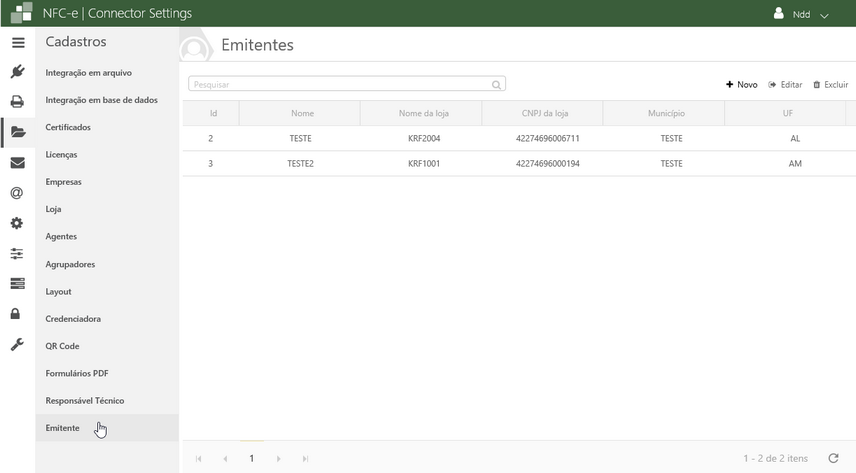This screenshot has width=856, height=473.
Task: Click the @ symbol sidebar icon
Action: tap(17, 193)
